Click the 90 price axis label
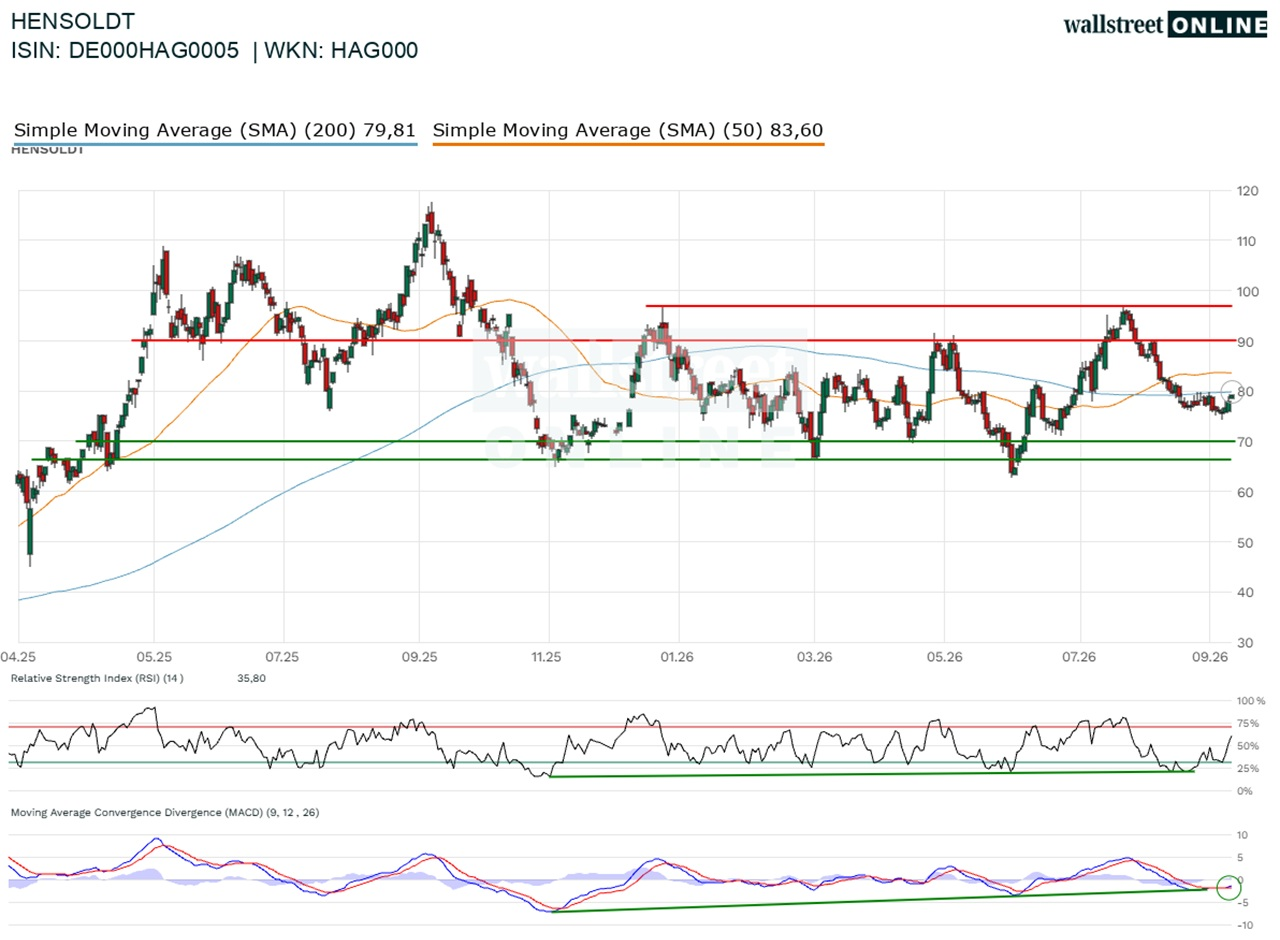Screen dimensions: 1280x940 (1244, 341)
